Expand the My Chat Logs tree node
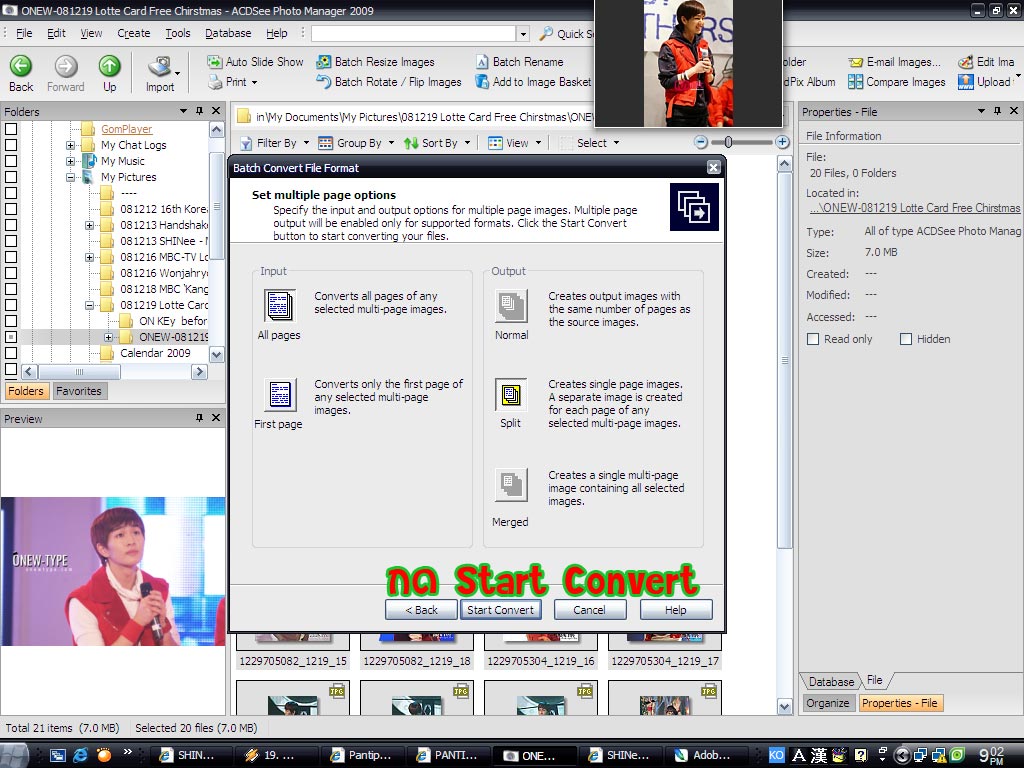Screen dimensions: 1024x768 [71, 145]
